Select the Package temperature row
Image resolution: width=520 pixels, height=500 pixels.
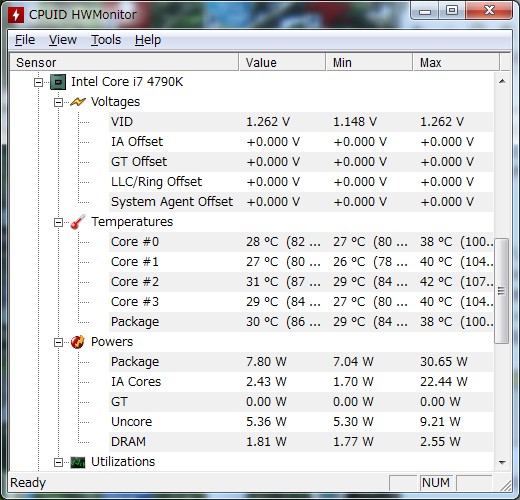pos(301,322)
